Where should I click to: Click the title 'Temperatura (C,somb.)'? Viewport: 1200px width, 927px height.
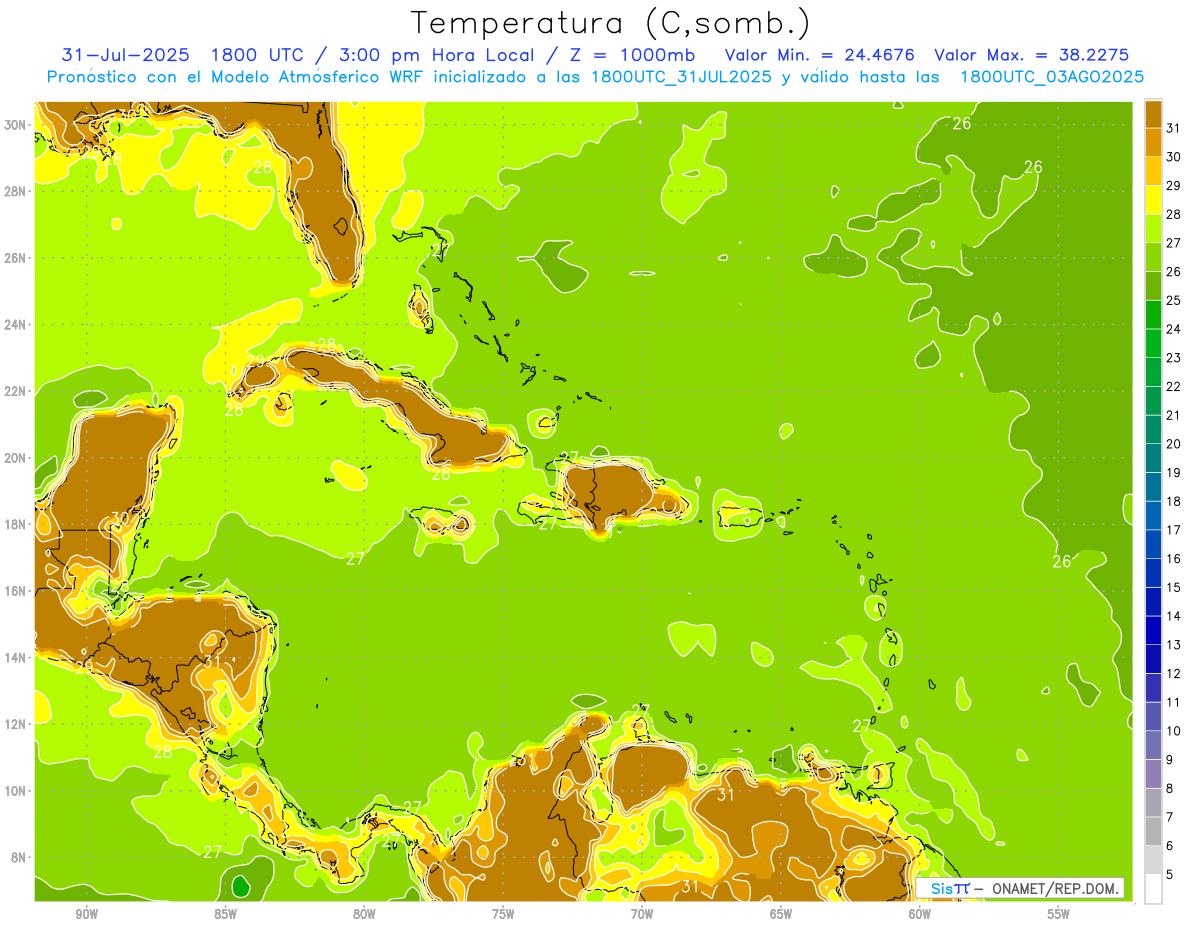[x=611, y=23]
